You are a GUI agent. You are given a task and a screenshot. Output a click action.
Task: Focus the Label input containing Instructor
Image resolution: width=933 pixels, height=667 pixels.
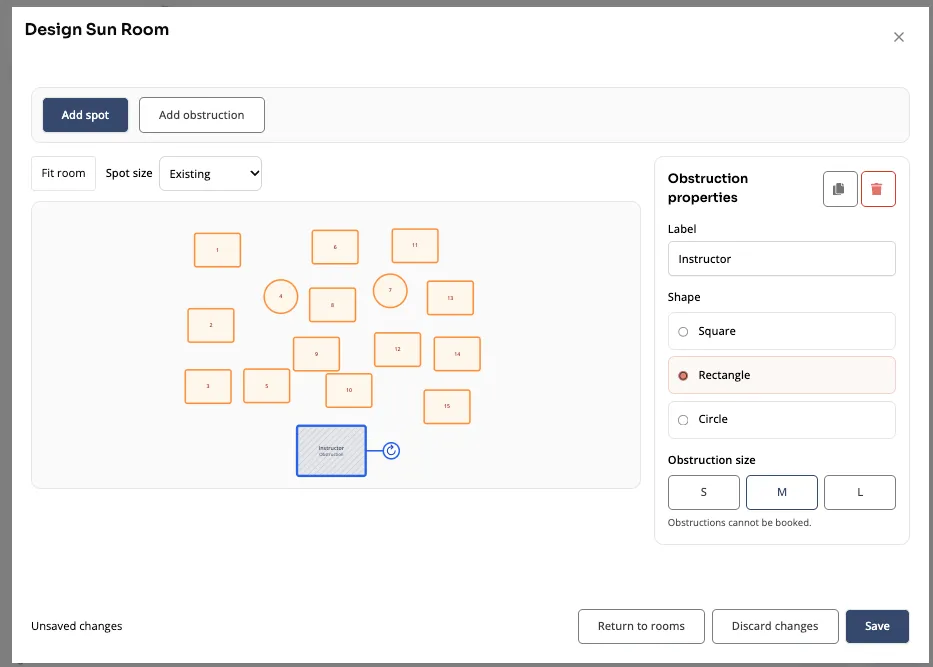point(781,259)
